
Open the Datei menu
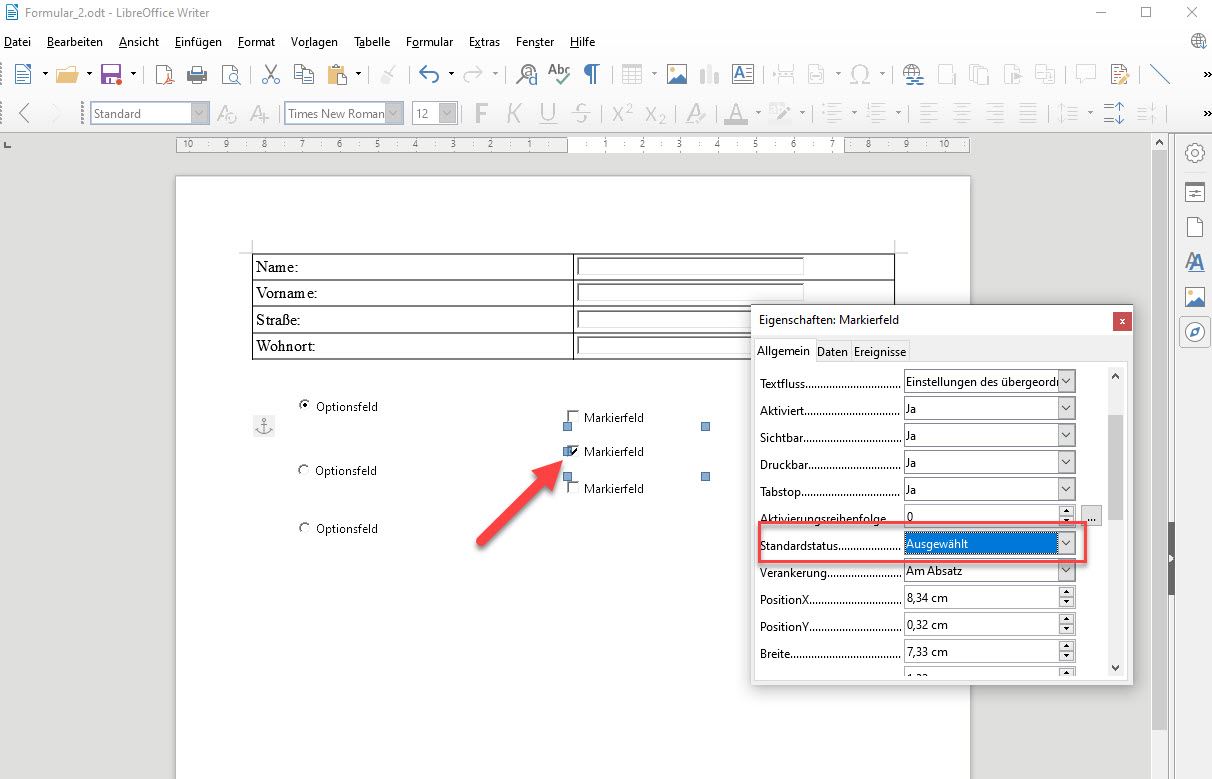point(18,42)
